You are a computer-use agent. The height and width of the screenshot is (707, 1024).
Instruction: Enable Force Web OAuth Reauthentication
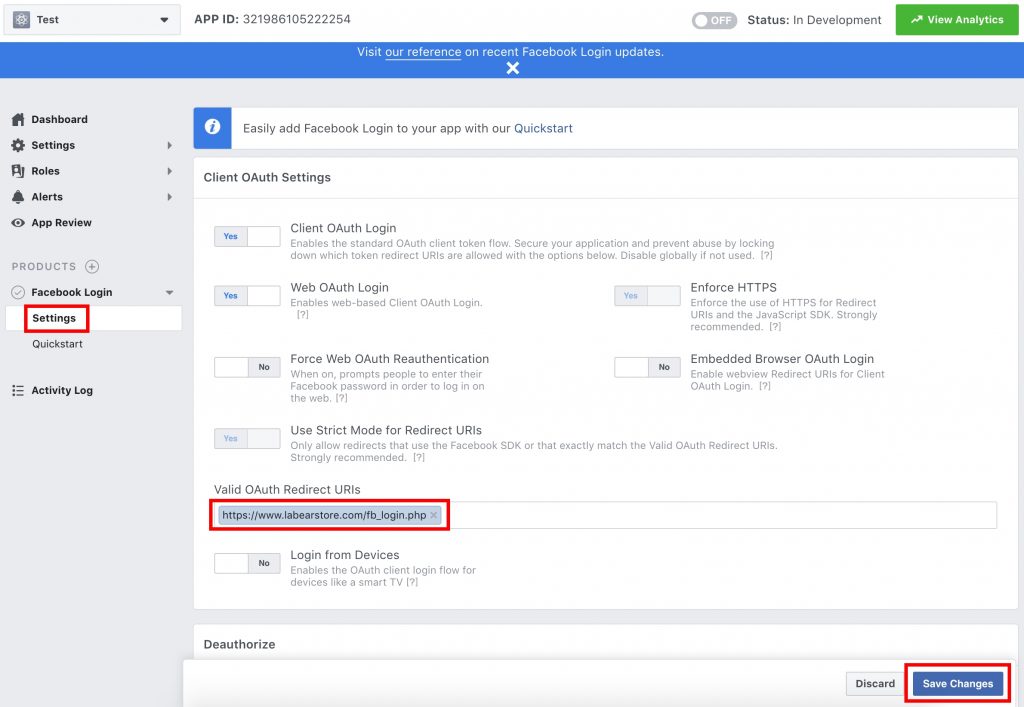[247, 367]
